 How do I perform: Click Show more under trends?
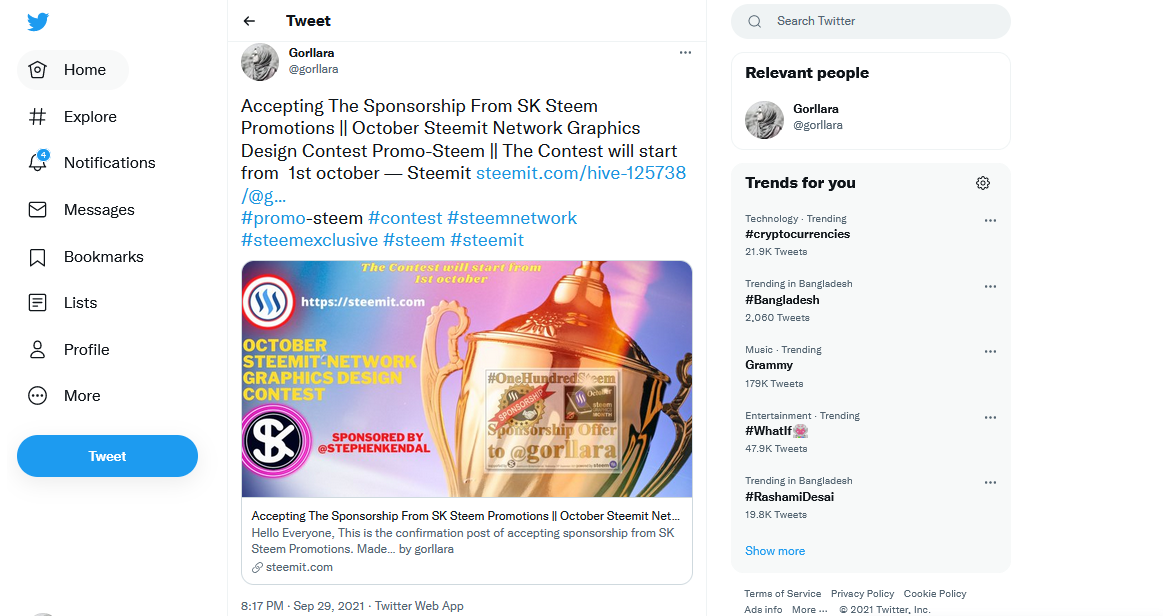click(x=774, y=551)
